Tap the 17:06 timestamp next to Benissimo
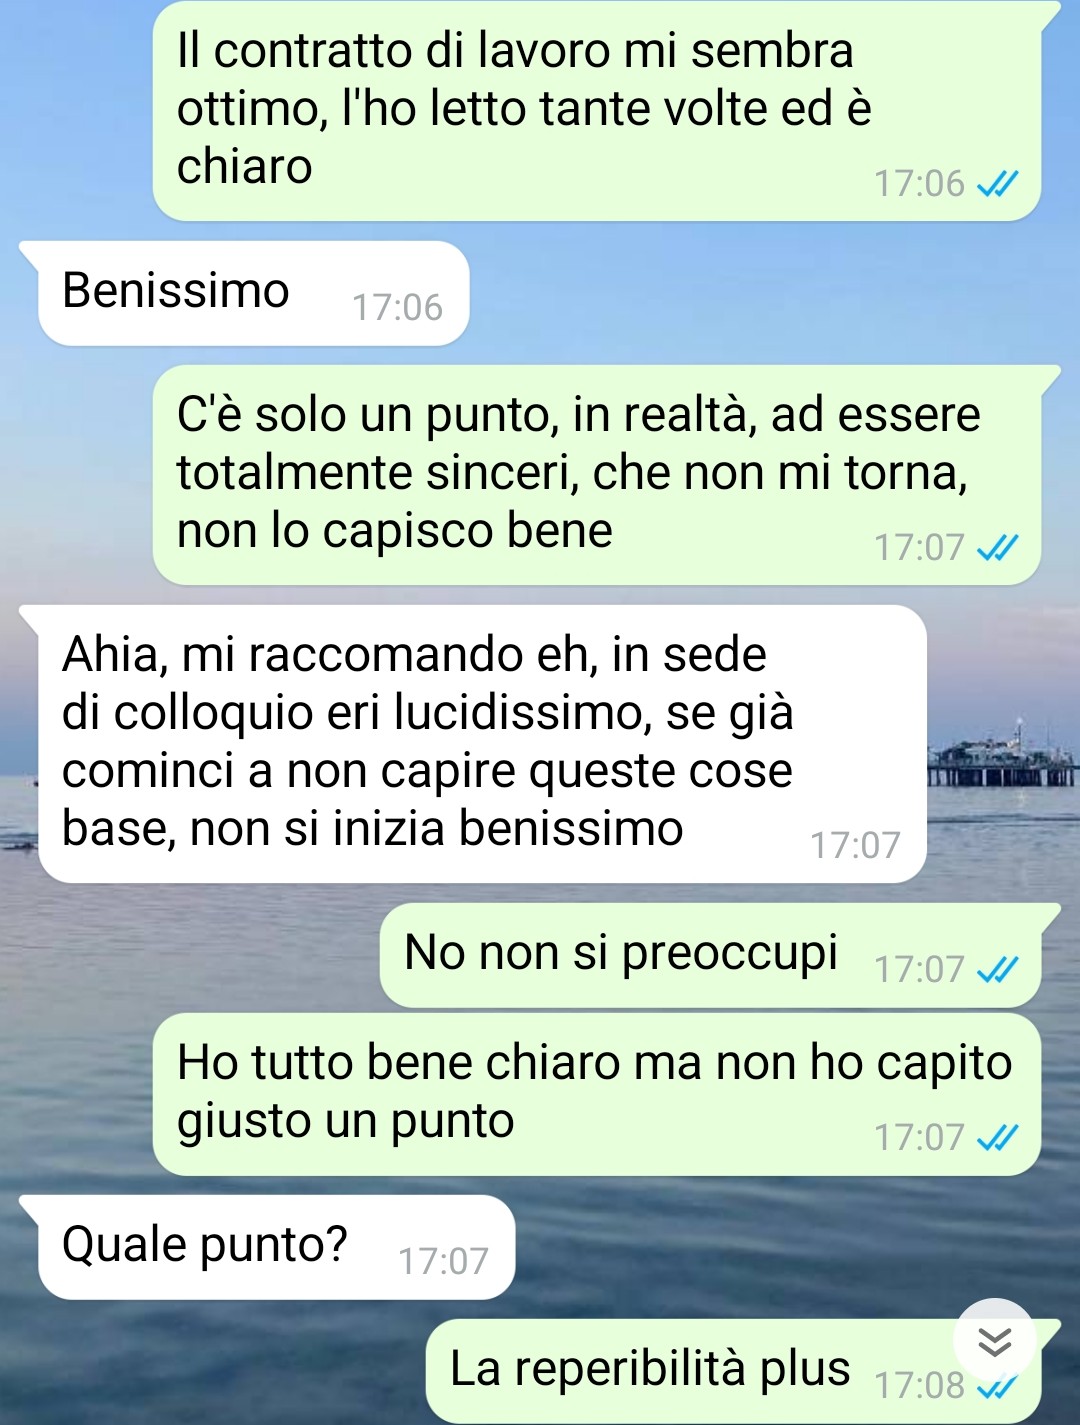Image resolution: width=1080 pixels, height=1425 pixels. click(x=397, y=308)
